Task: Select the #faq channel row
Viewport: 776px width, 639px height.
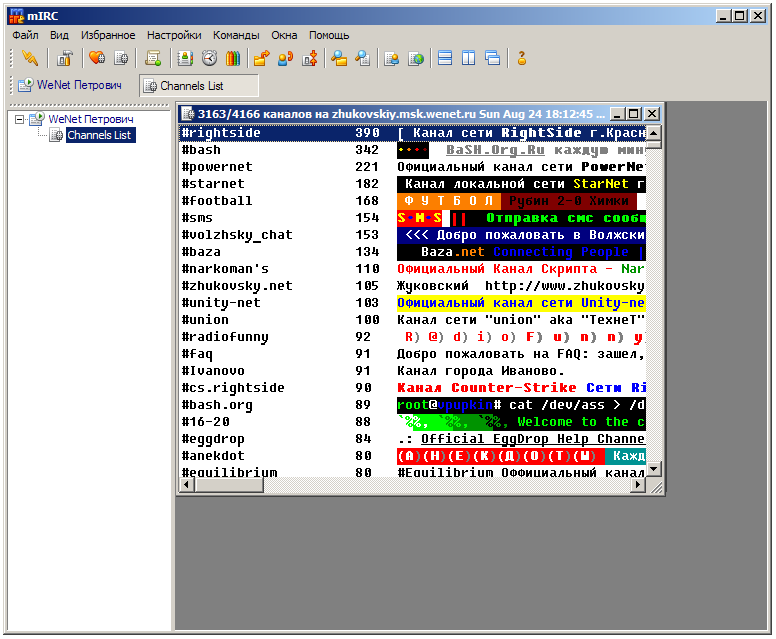Action: click(412, 353)
